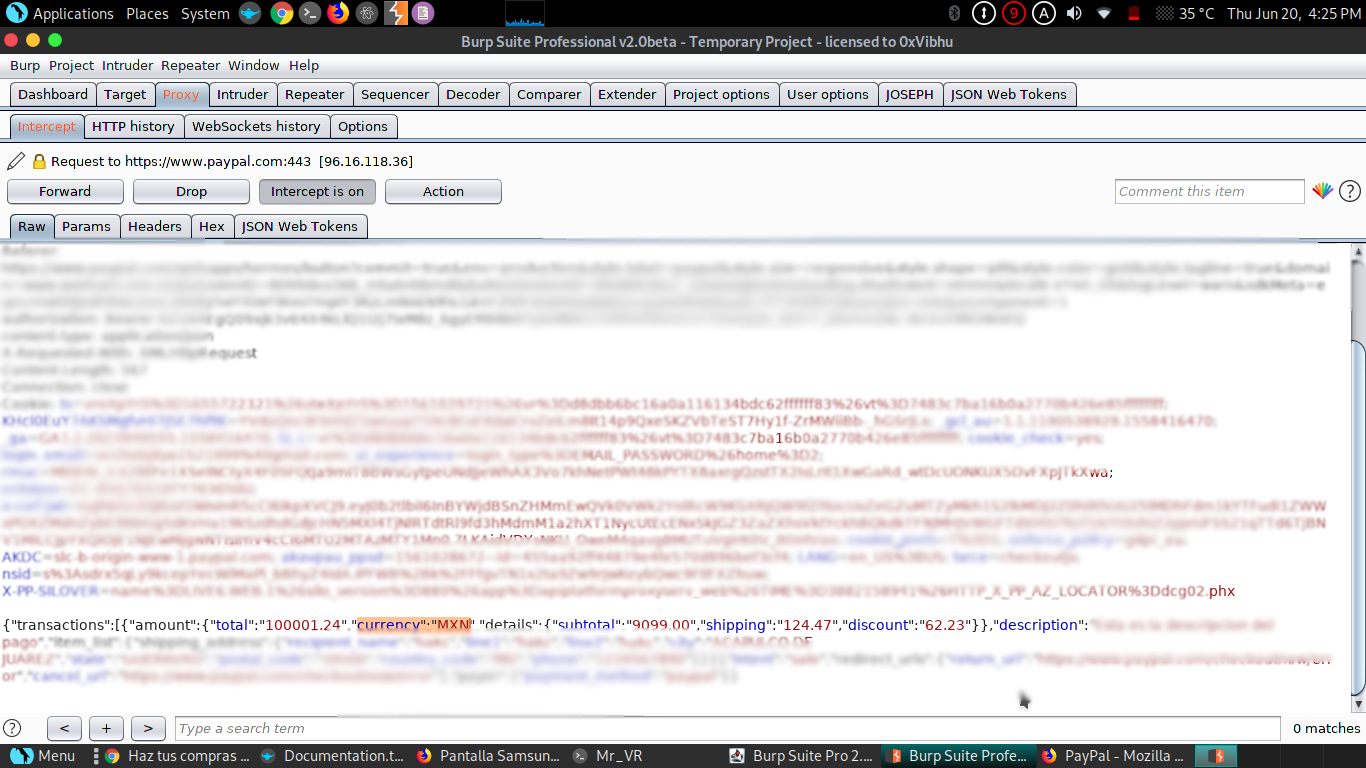Image resolution: width=1366 pixels, height=768 pixels.
Task: Open the Repeater menu in menu bar
Action: click(190, 65)
